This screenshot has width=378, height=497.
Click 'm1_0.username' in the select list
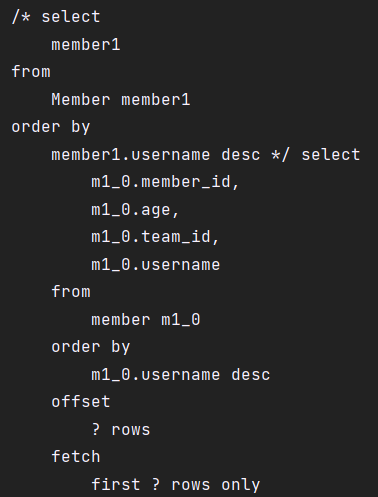click(156, 265)
